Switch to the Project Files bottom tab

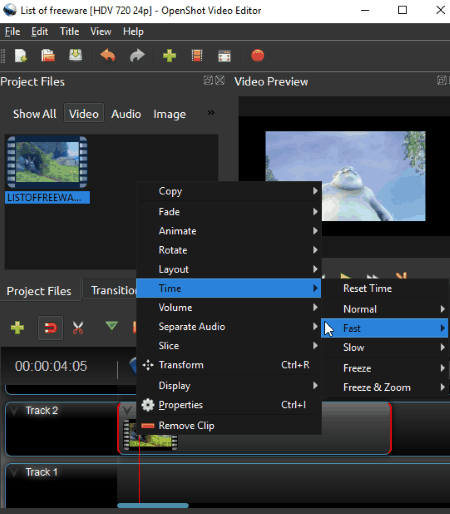39,291
